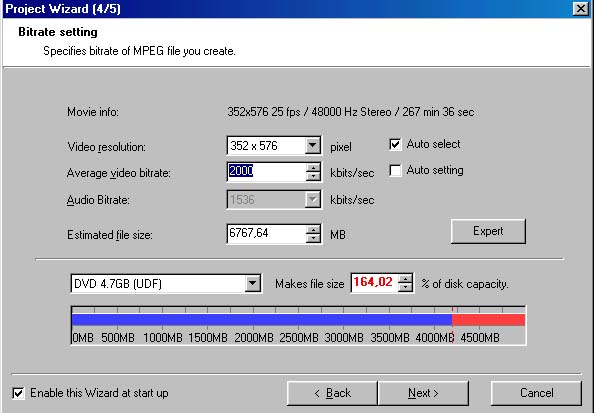Click the red overflow part of capacity bar

click(x=488, y=320)
